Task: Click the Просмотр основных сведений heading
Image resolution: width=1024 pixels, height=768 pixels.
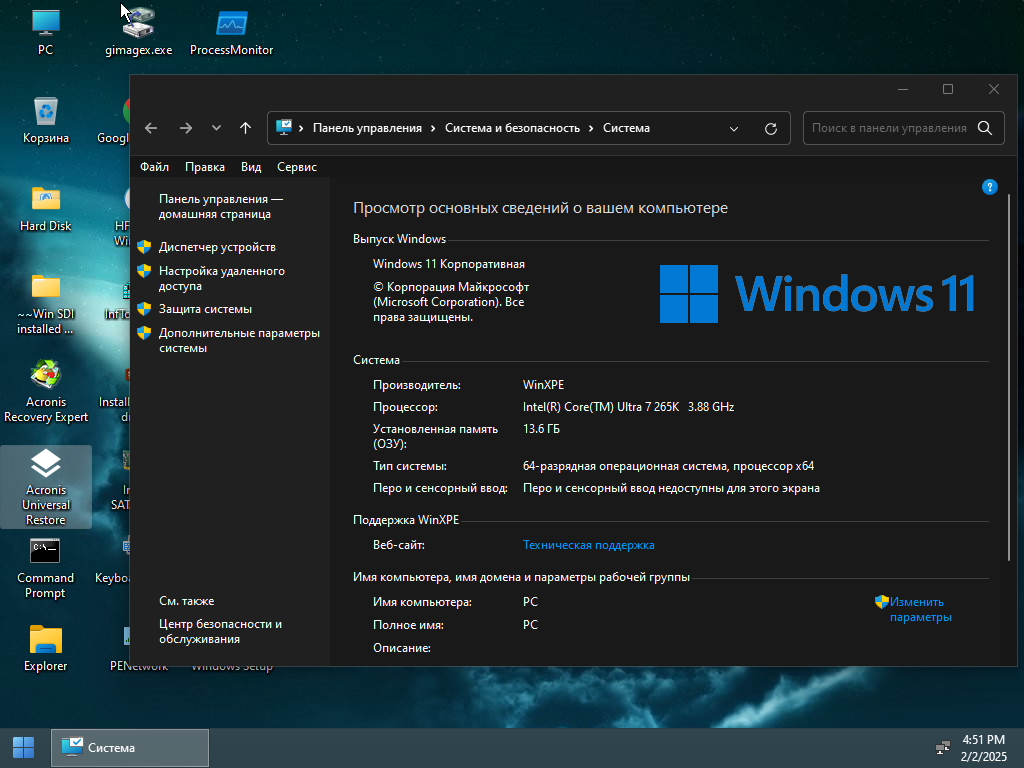Action: coord(540,208)
